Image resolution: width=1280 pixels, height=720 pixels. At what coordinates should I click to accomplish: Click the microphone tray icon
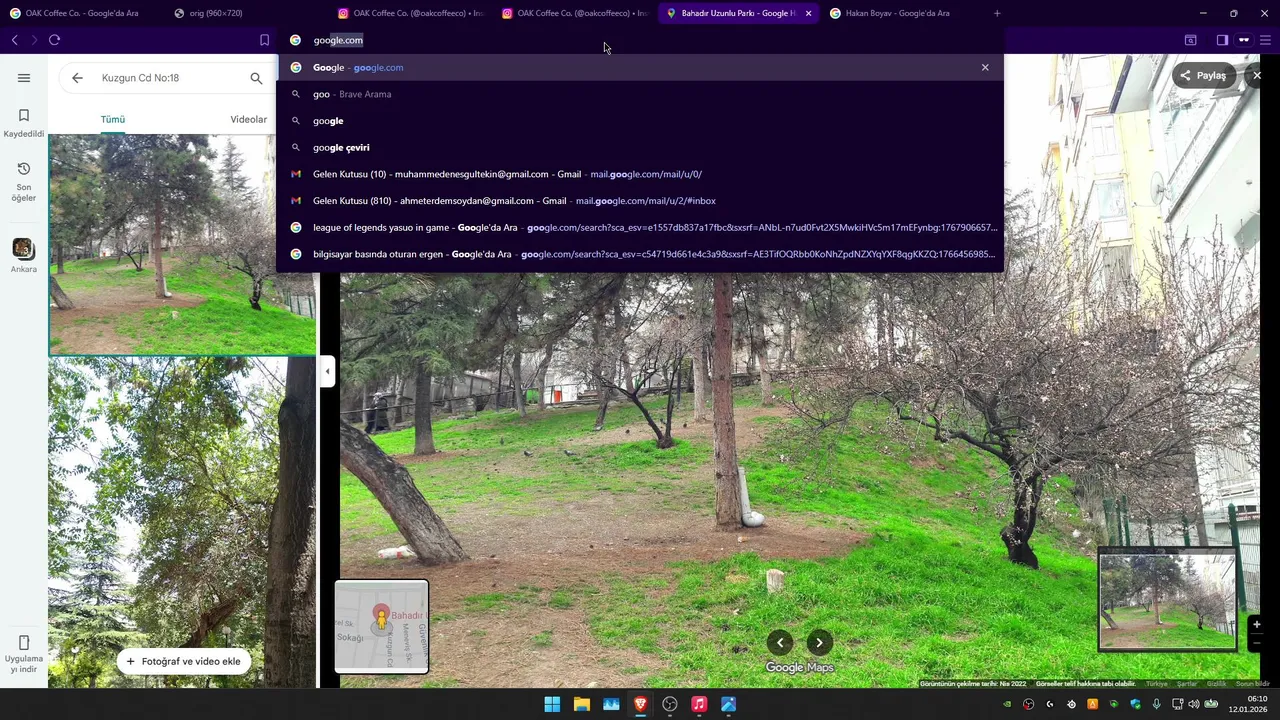pos(1156,704)
